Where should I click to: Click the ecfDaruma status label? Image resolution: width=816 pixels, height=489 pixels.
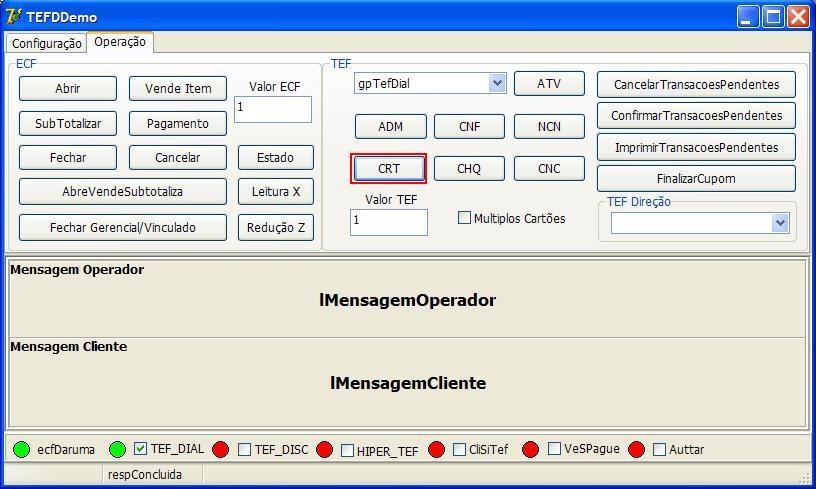(66, 449)
